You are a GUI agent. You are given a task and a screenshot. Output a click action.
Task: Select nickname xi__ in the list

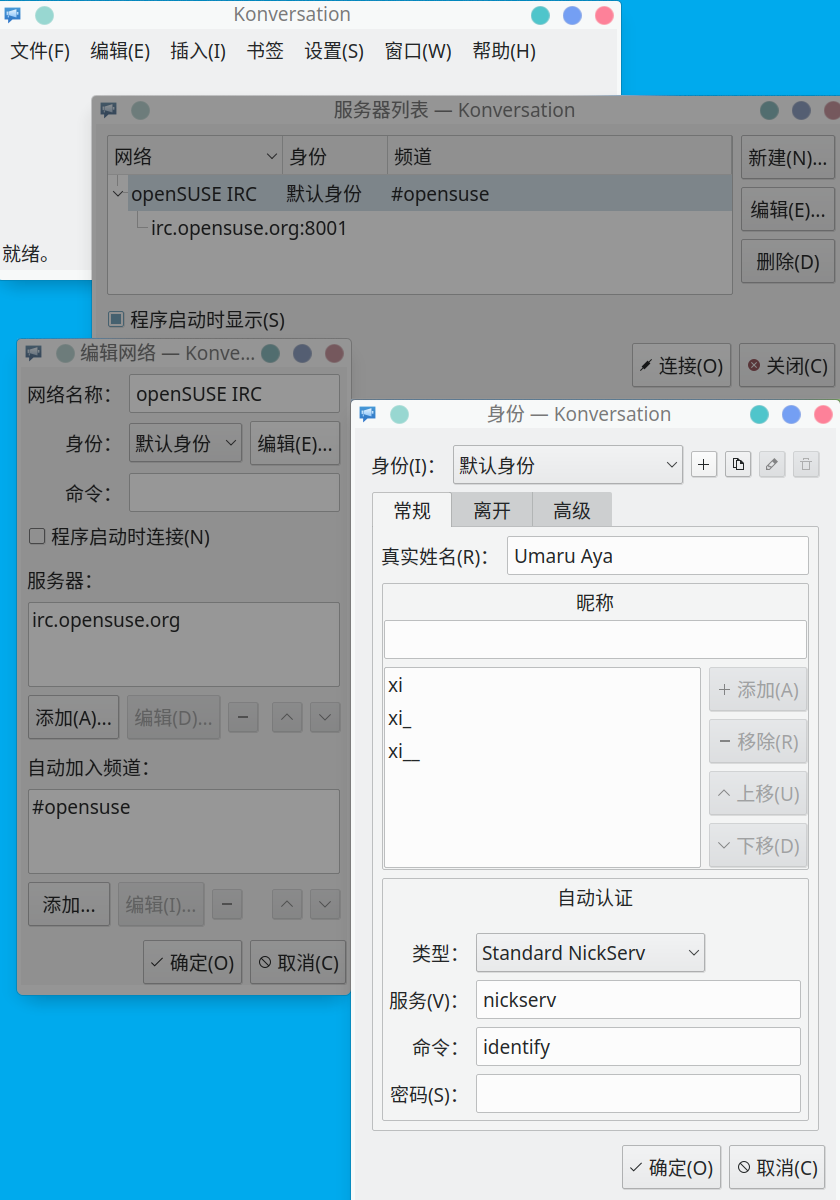tap(542, 752)
